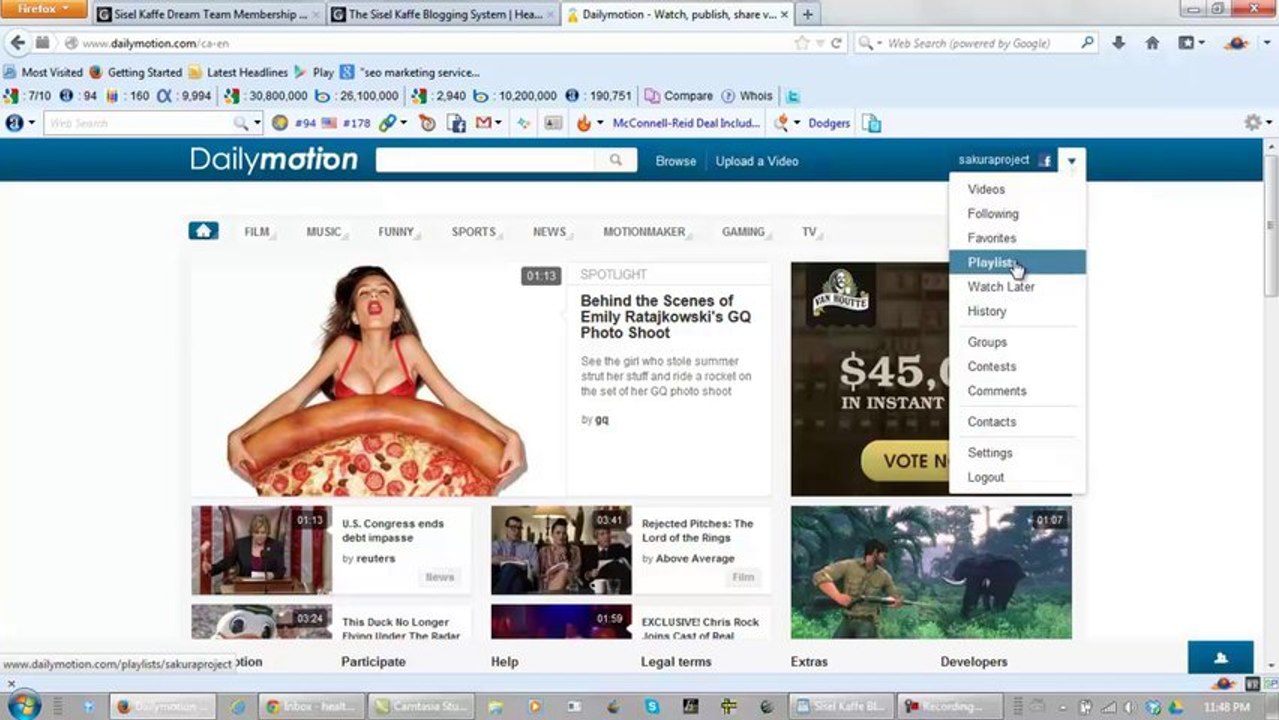The image size is (1279, 720).
Task: Open the Firefox downloads arrow
Action: (x=1118, y=43)
